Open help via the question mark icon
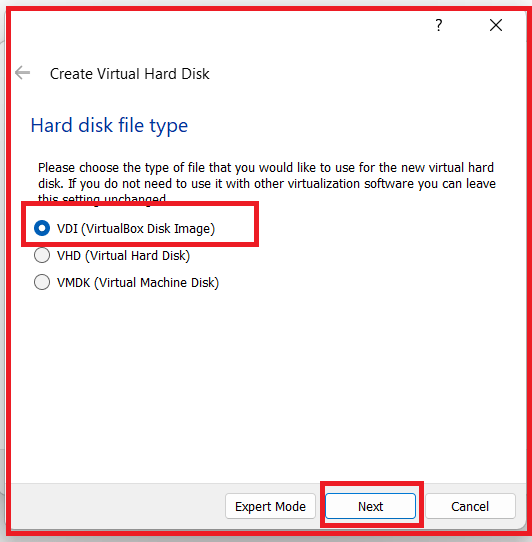Viewport: 532px width, 542px height. 438,25
